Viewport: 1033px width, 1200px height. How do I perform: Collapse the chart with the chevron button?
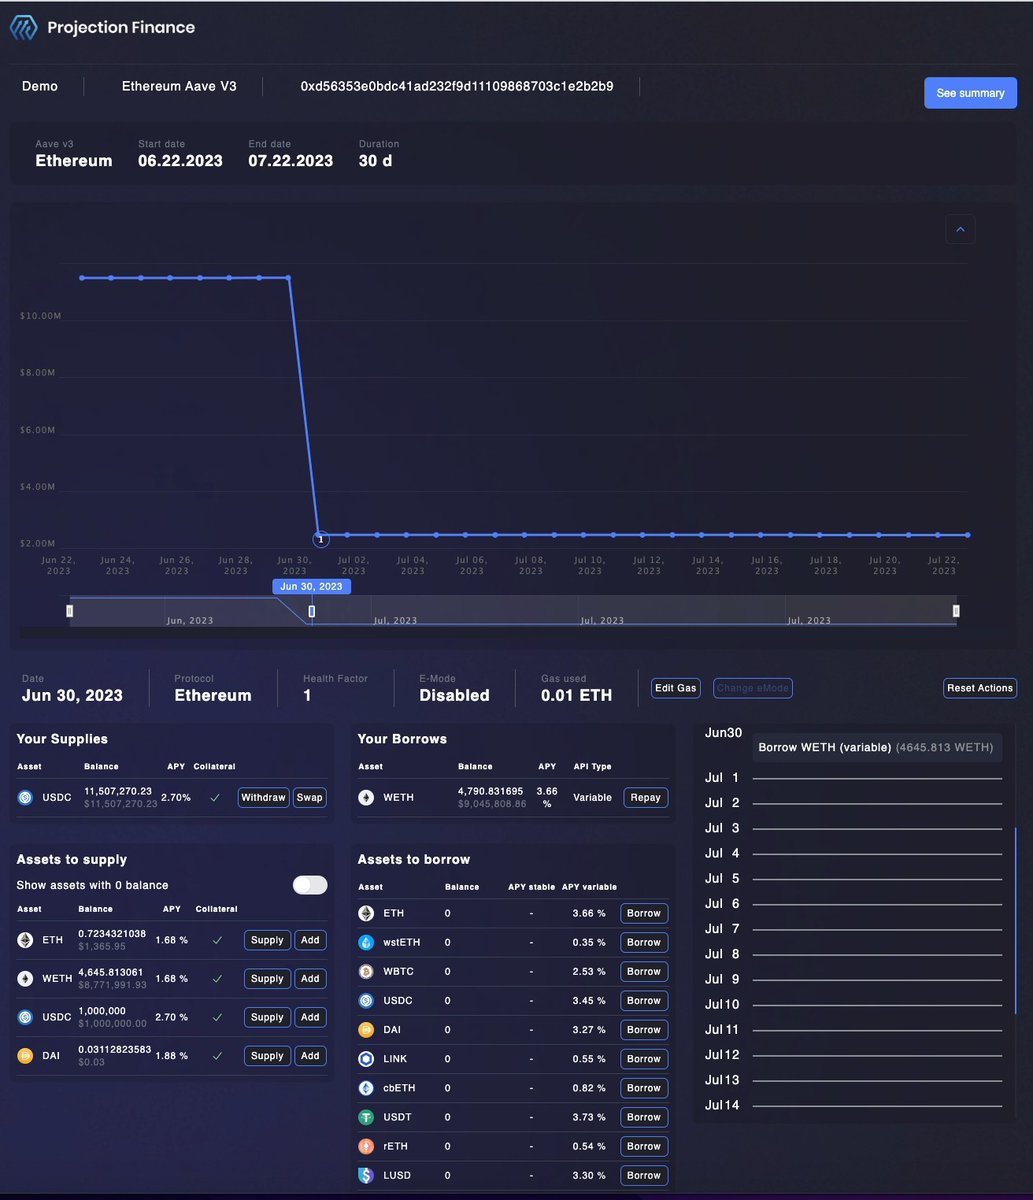[960, 229]
